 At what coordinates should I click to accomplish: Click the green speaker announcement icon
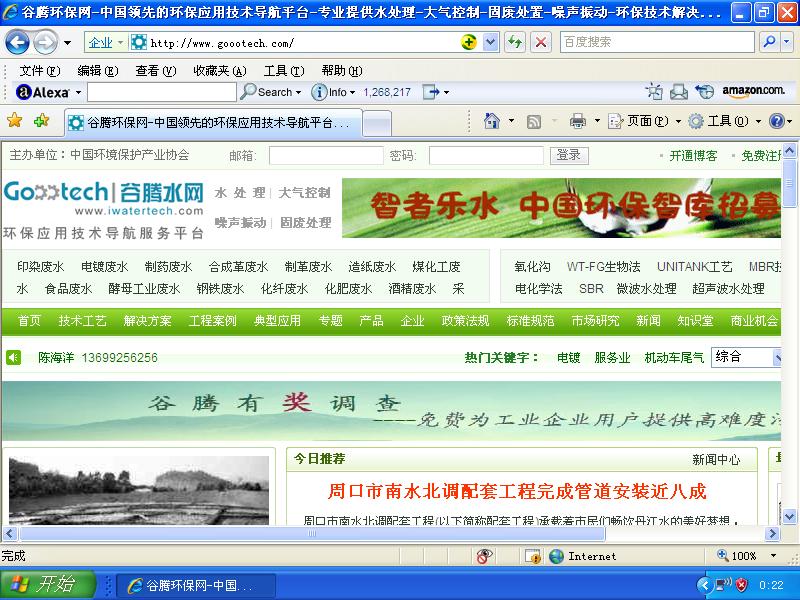(x=14, y=358)
